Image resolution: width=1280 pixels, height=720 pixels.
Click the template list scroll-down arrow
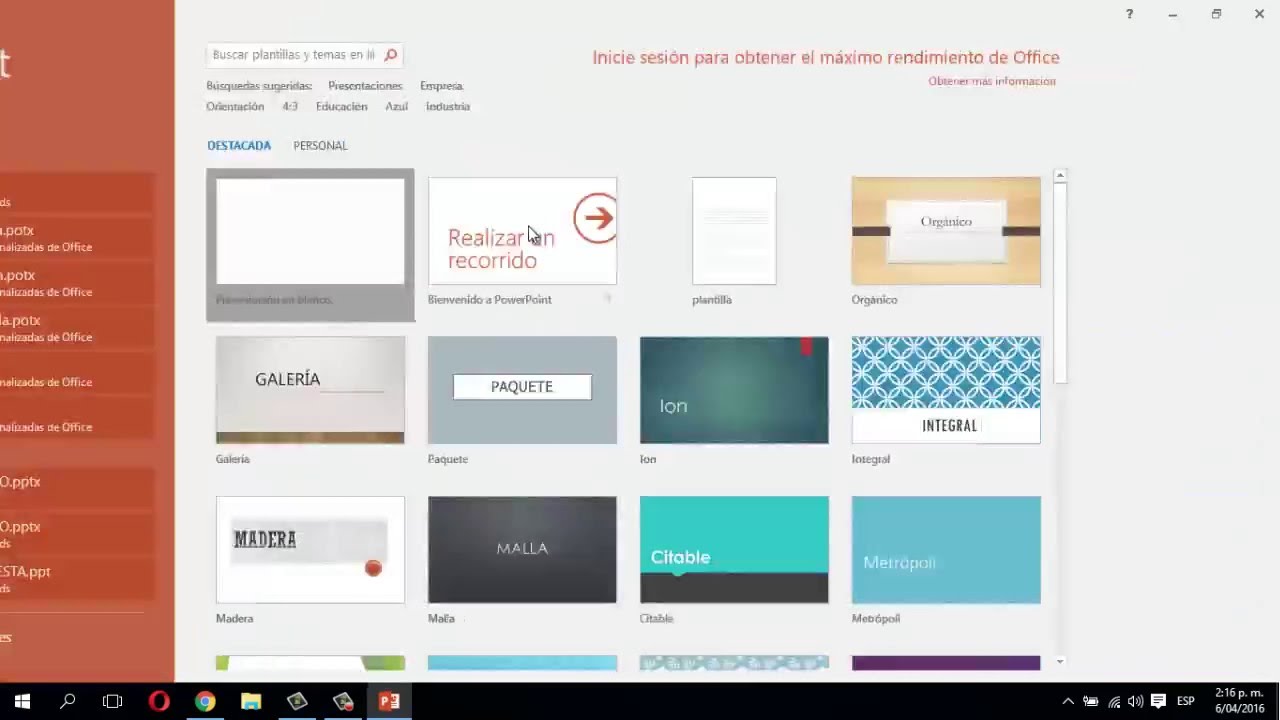pos(1060,661)
